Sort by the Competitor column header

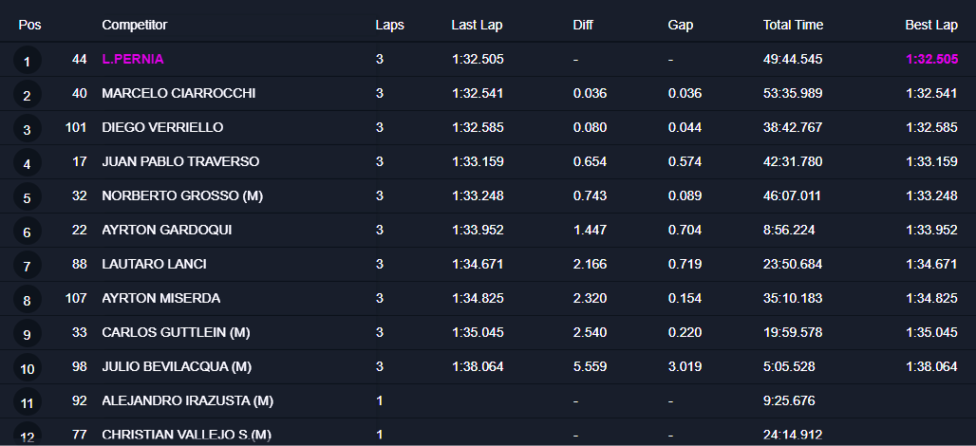coord(134,25)
